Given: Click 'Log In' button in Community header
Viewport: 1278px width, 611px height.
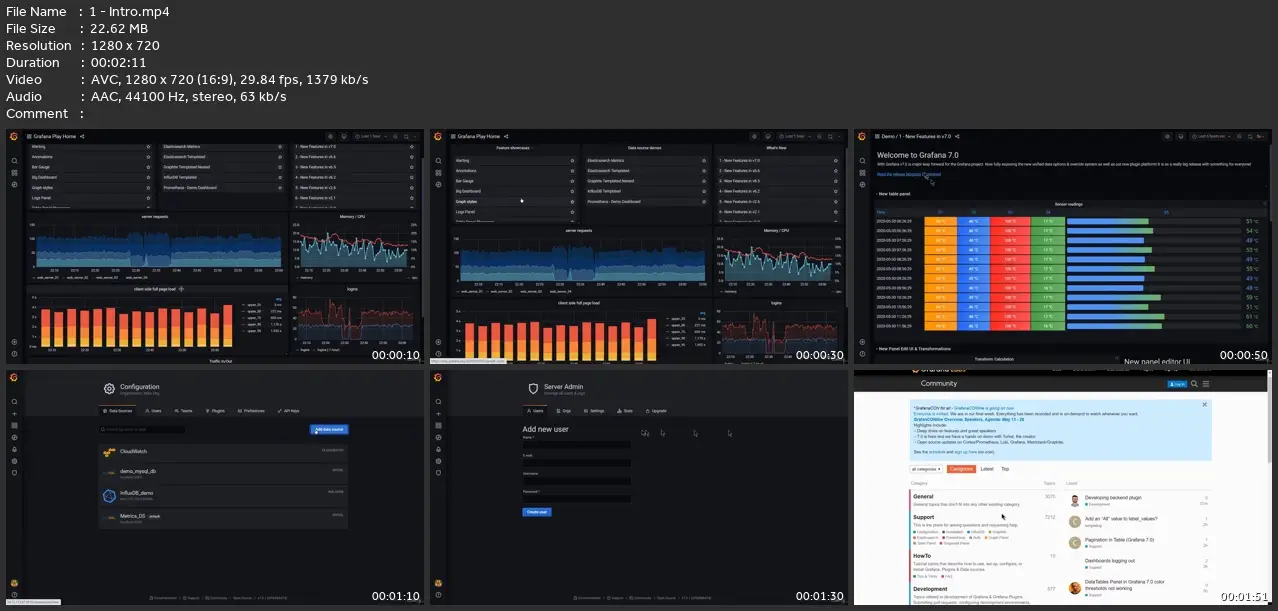Looking at the screenshot, I should tap(1177, 383).
